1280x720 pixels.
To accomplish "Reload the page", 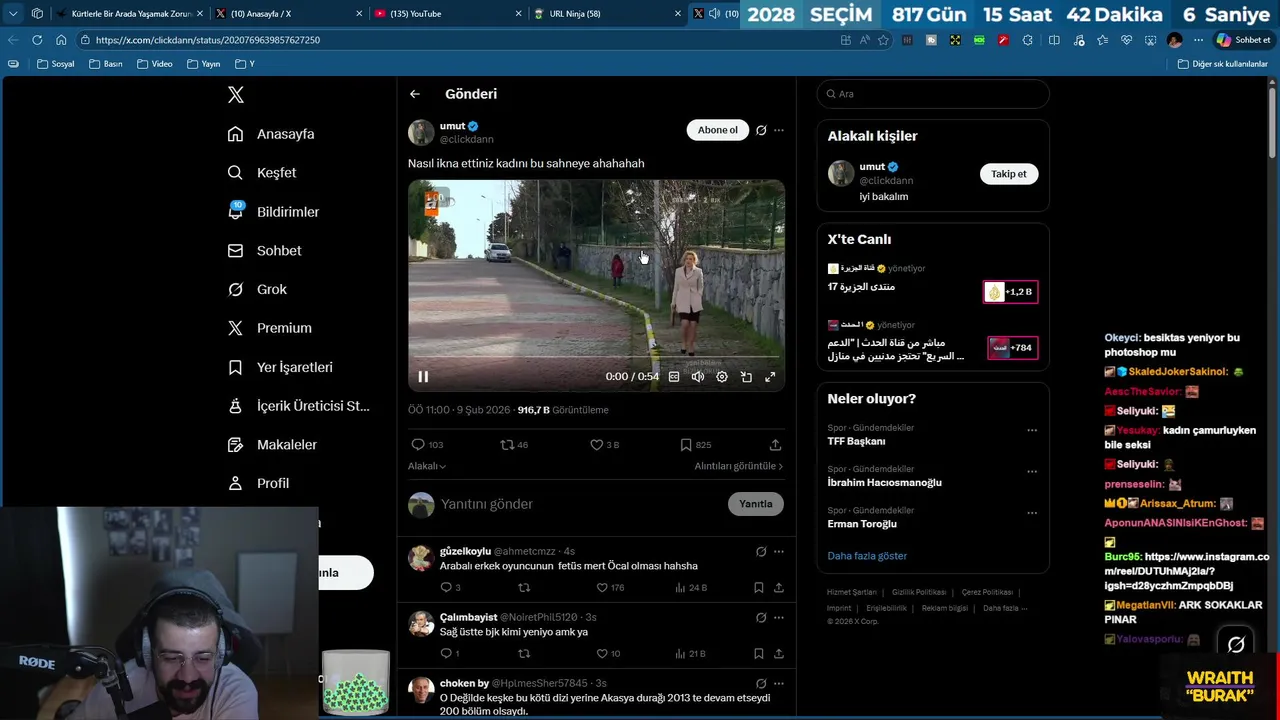I will pyautogui.click(x=37, y=40).
